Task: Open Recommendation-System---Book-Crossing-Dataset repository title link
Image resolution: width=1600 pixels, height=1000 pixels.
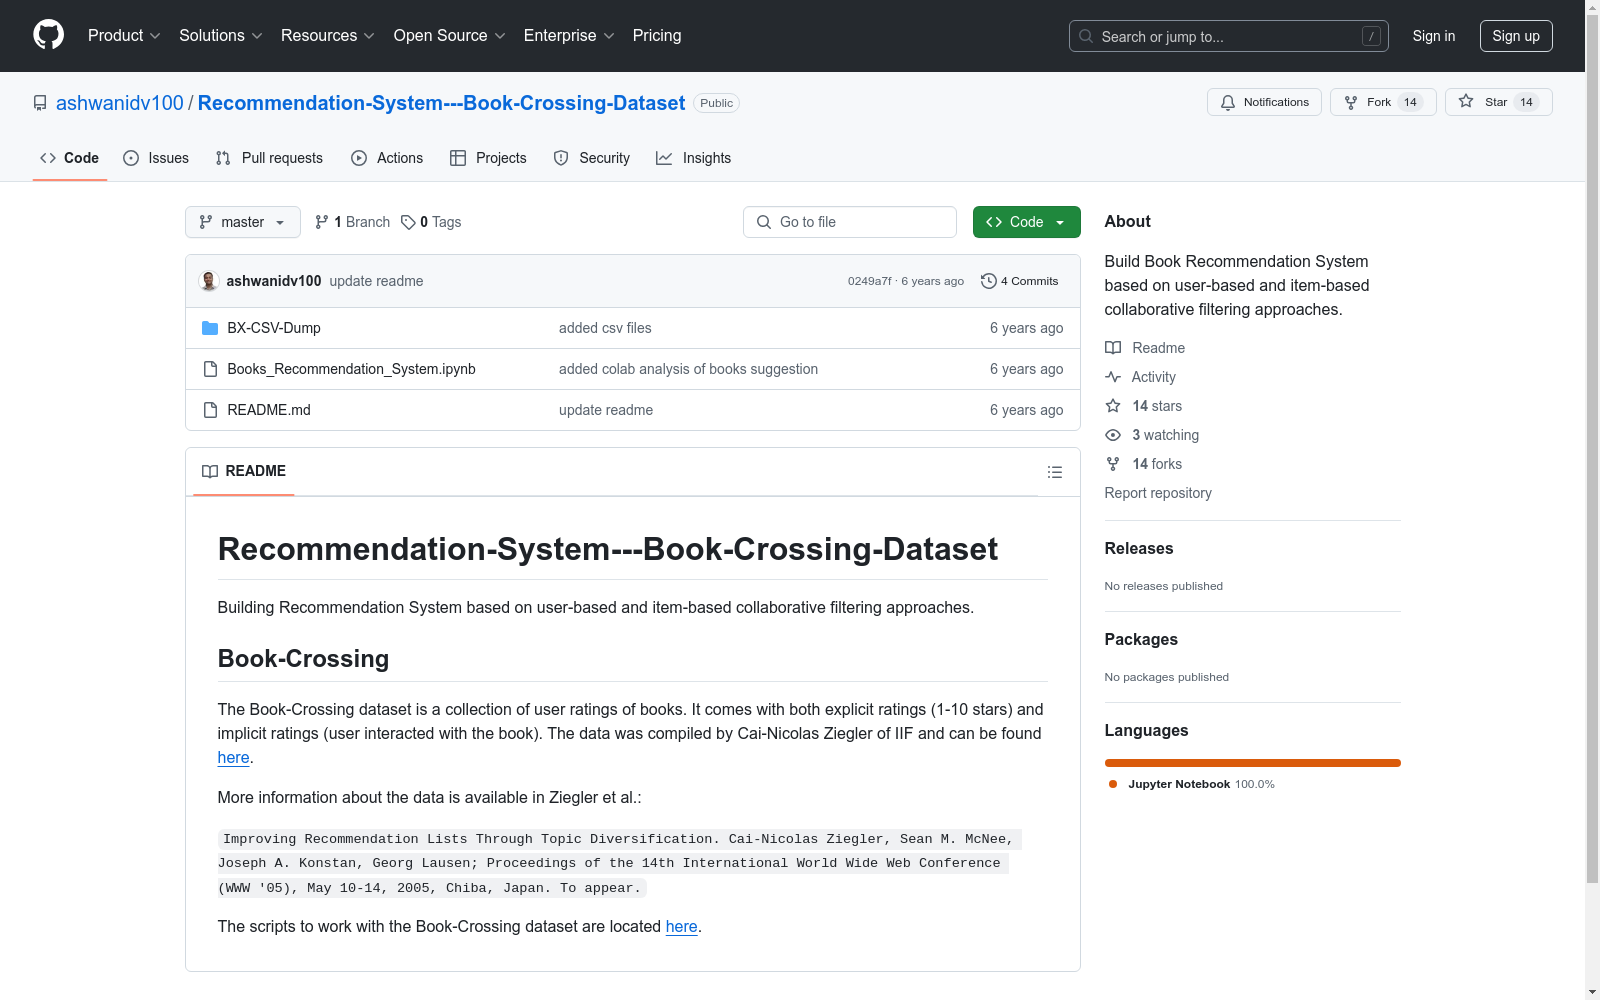Action: pyautogui.click(x=441, y=103)
